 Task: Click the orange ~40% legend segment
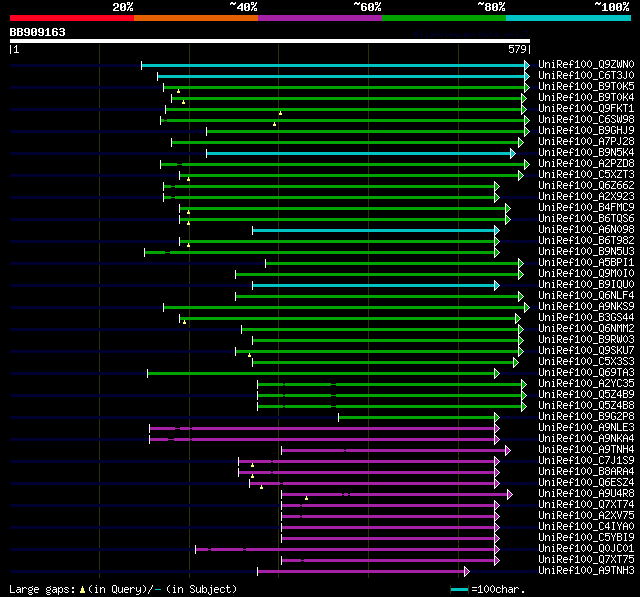[196, 18]
